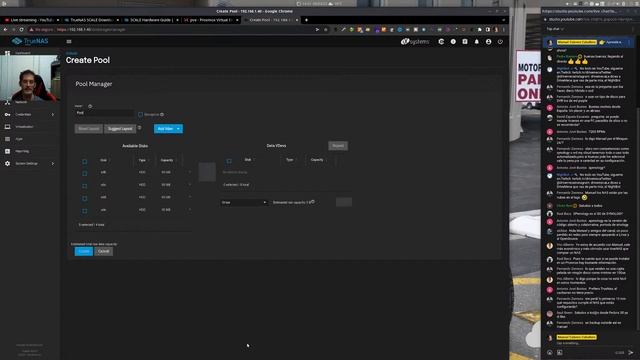
Task: Expand the first disk row chevron
Action: [x=189, y=172]
